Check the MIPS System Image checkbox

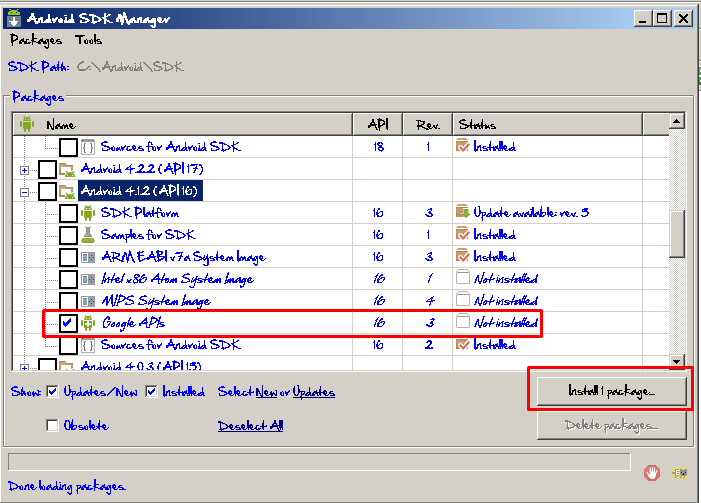click(x=68, y=301)
